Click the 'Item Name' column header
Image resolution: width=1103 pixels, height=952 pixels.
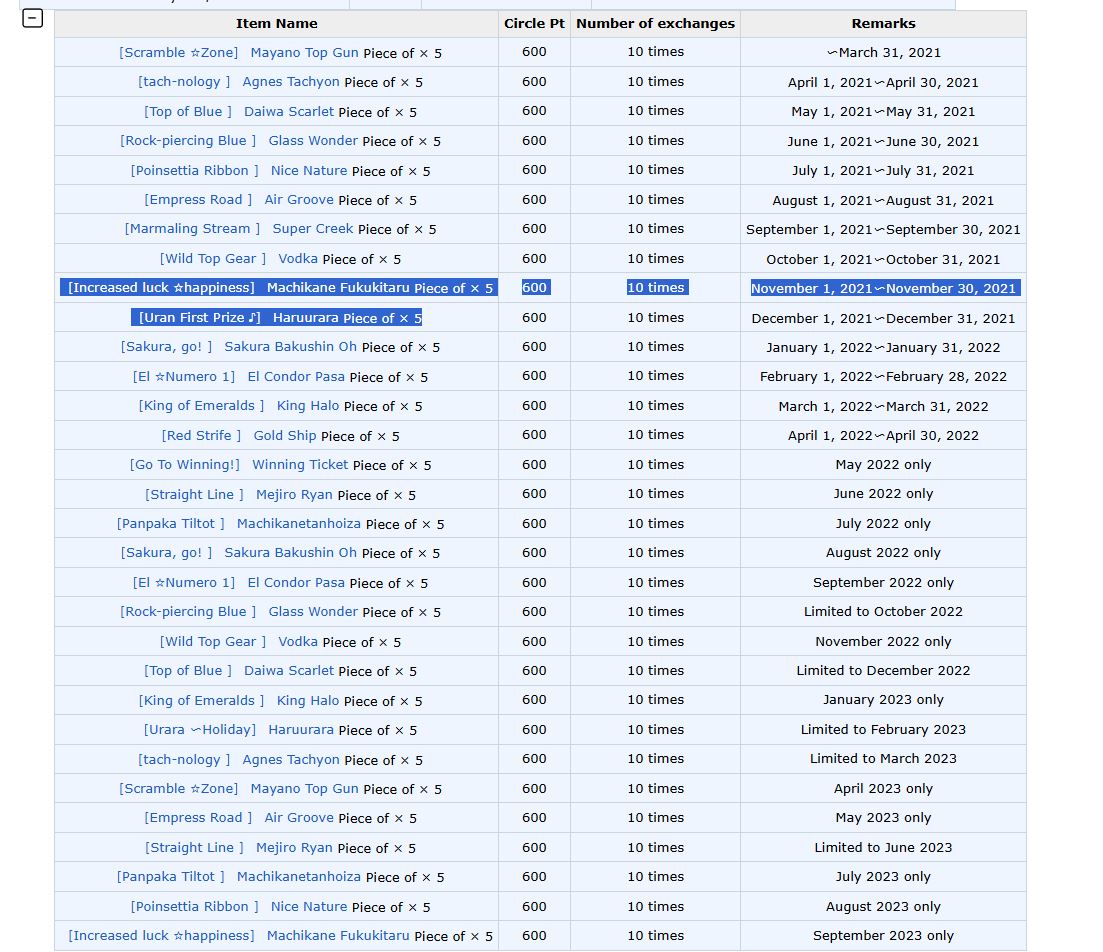point(276,23)
